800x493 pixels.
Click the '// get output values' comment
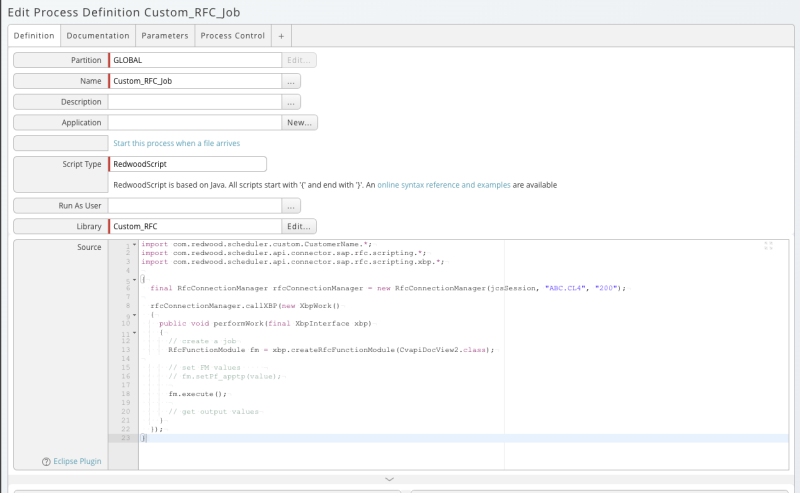[213, 412]
